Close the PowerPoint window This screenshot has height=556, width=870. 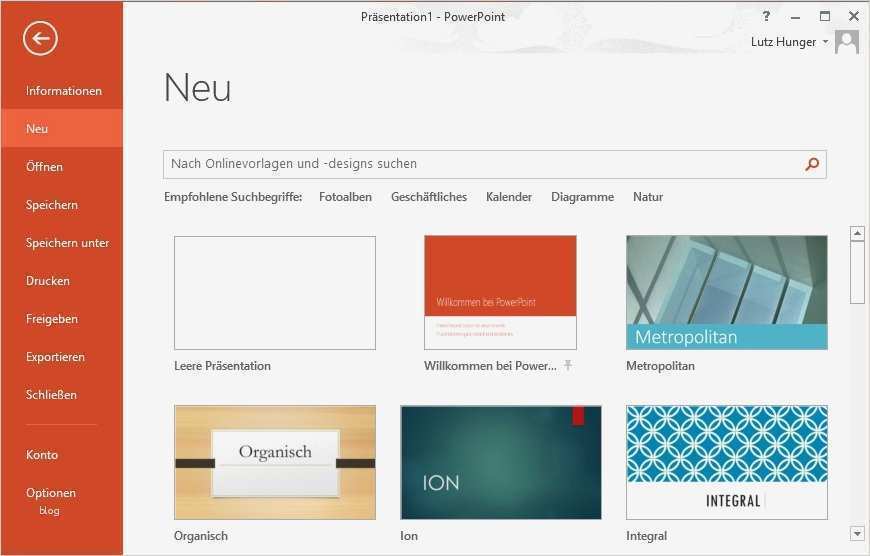(x=854, y=16)
